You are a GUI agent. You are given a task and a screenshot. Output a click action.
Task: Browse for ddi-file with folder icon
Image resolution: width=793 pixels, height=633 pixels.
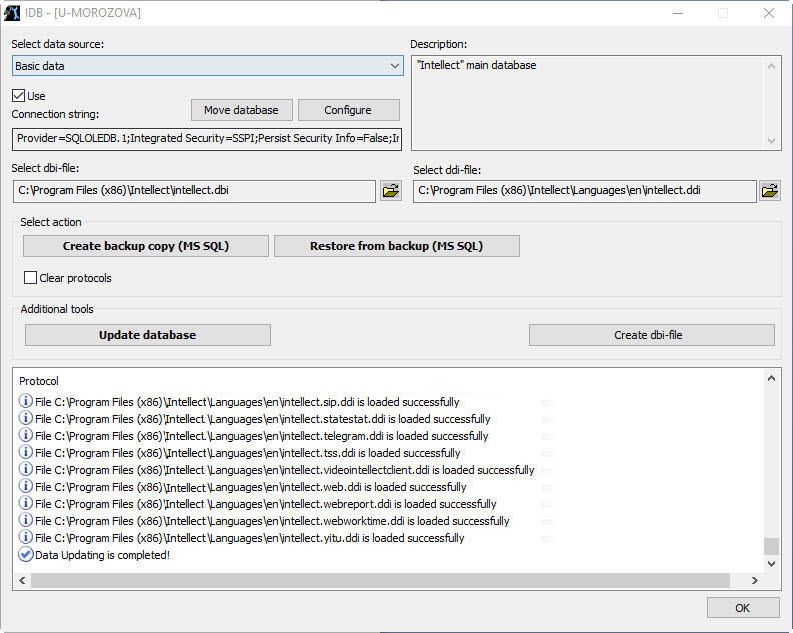770,191
